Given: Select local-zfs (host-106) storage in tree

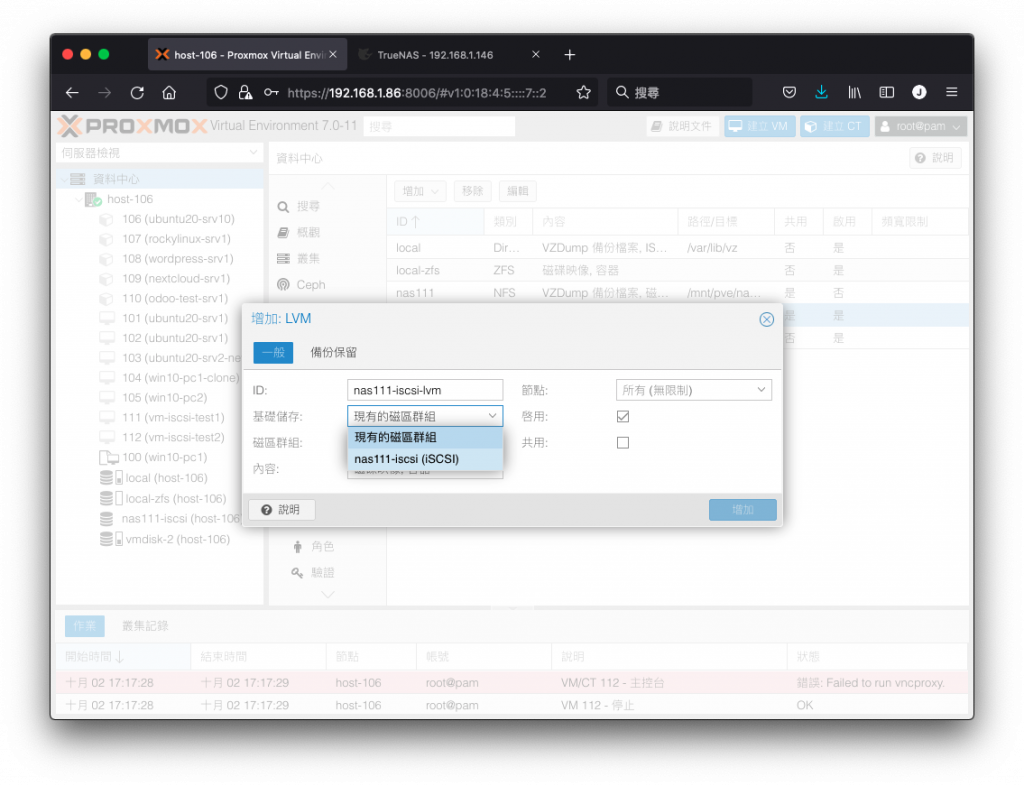Looking at the screenshot, I should click(x=175, y=499).
